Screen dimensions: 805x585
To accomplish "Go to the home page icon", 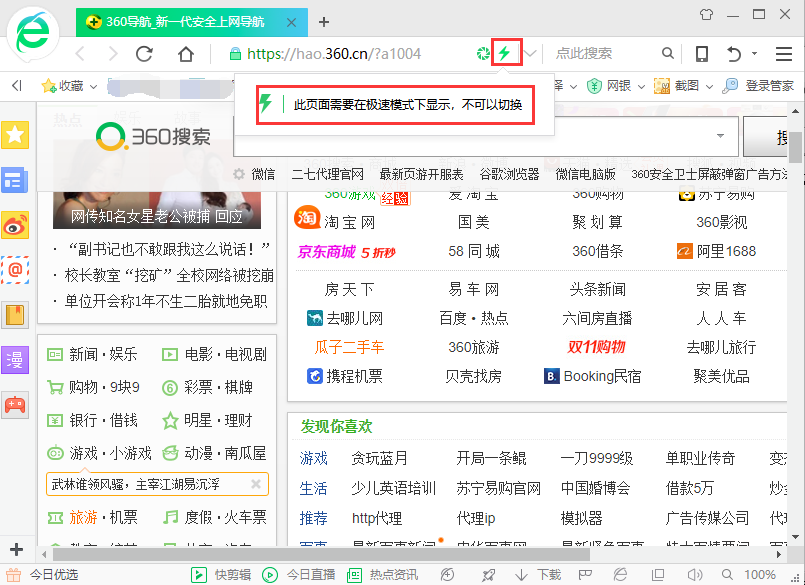I will click(x=185, y=53).
